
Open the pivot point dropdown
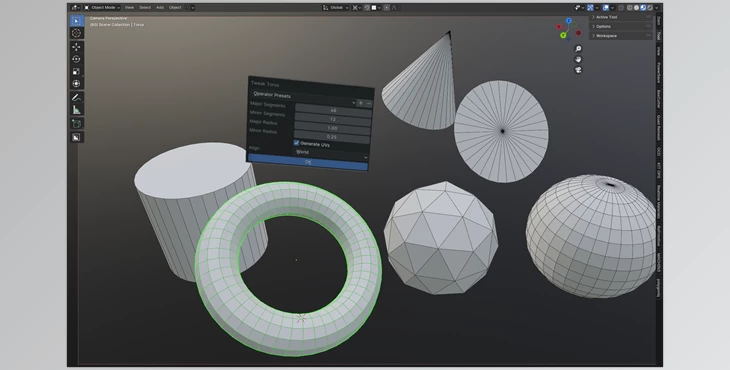tap(357, 7)
